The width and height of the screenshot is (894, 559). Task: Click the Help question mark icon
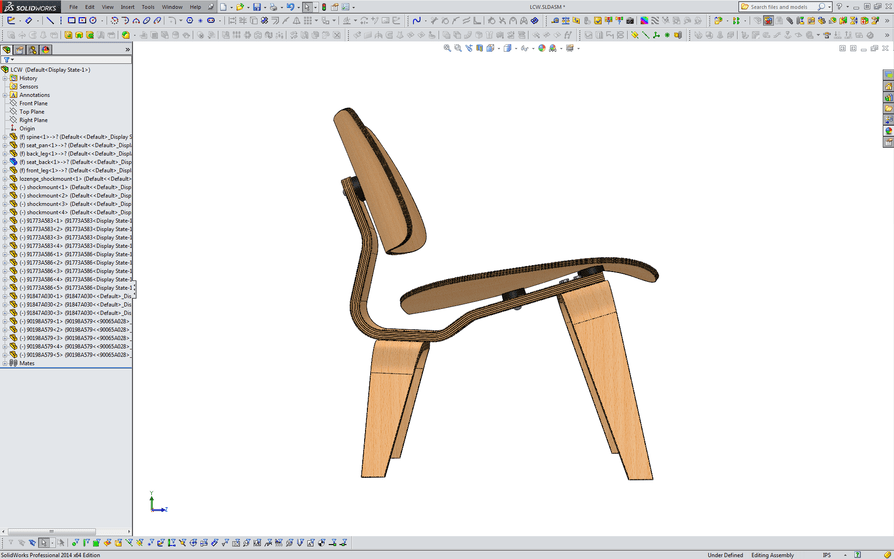[839, 7]
